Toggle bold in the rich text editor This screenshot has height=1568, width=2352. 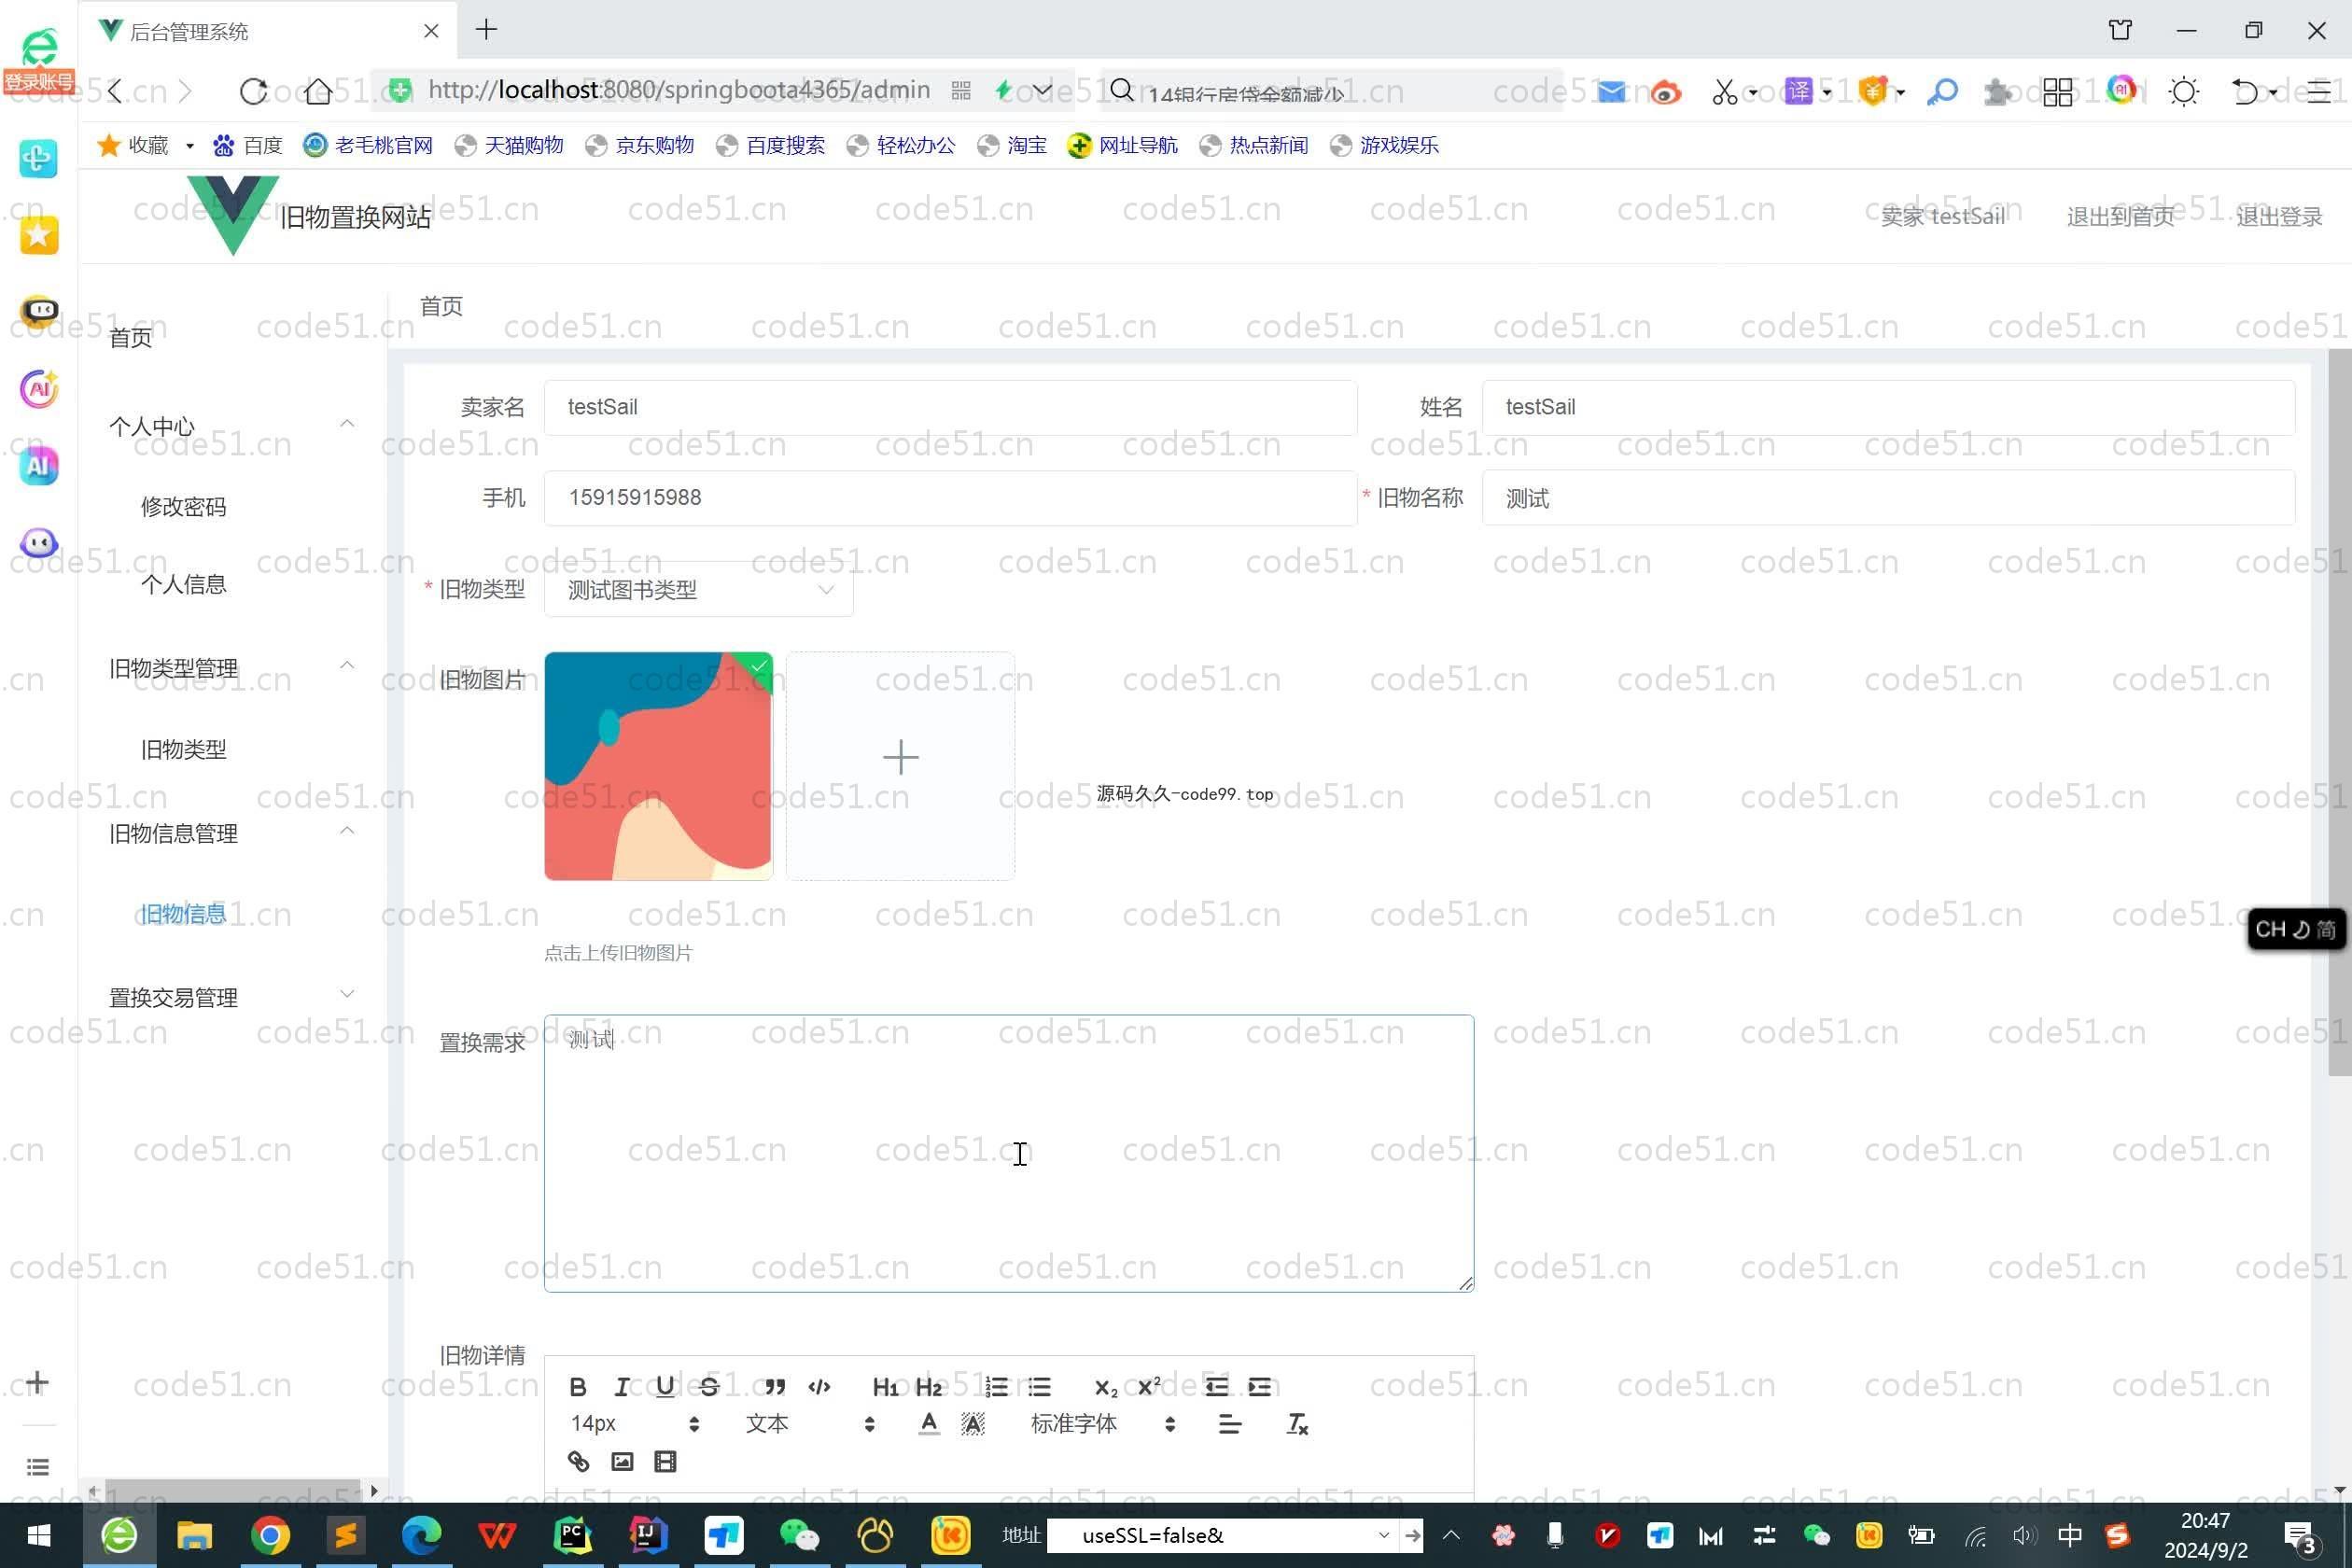point(578,1386)
